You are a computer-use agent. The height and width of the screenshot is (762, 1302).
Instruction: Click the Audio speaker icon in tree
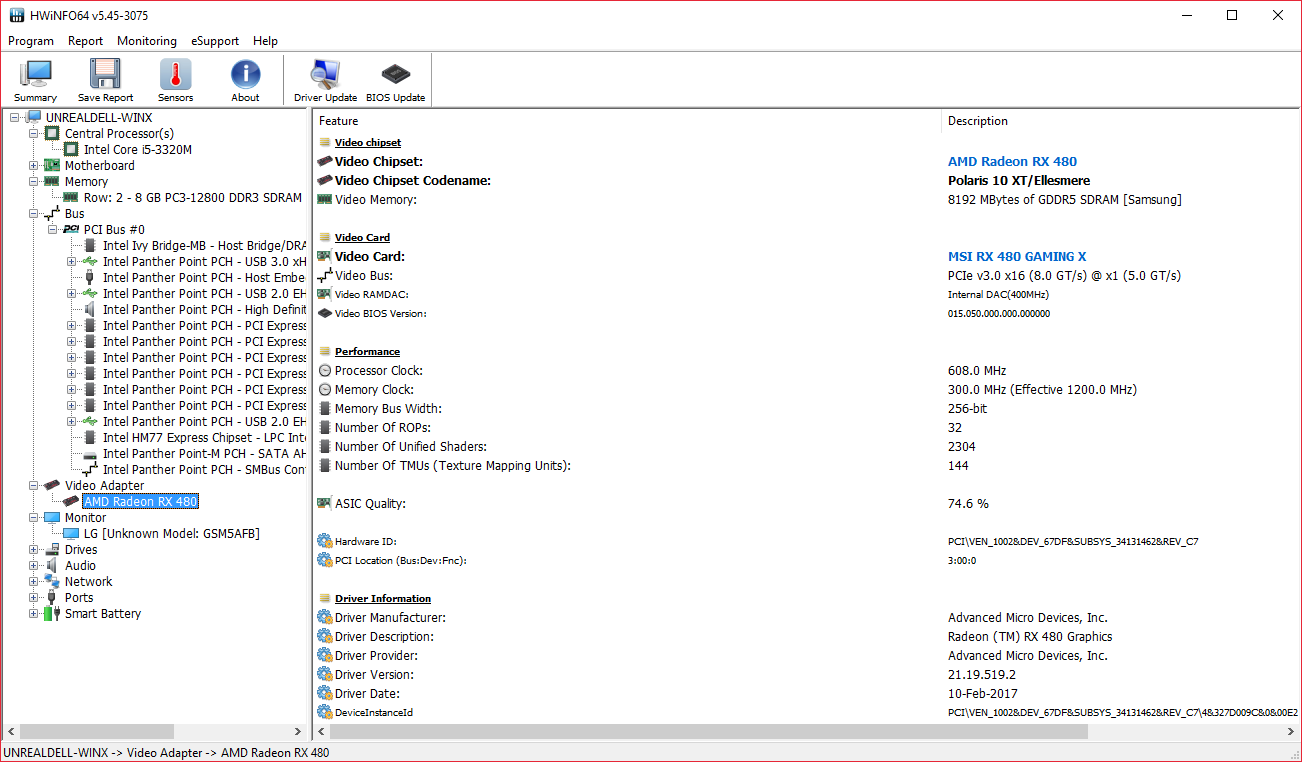(52, 566)
